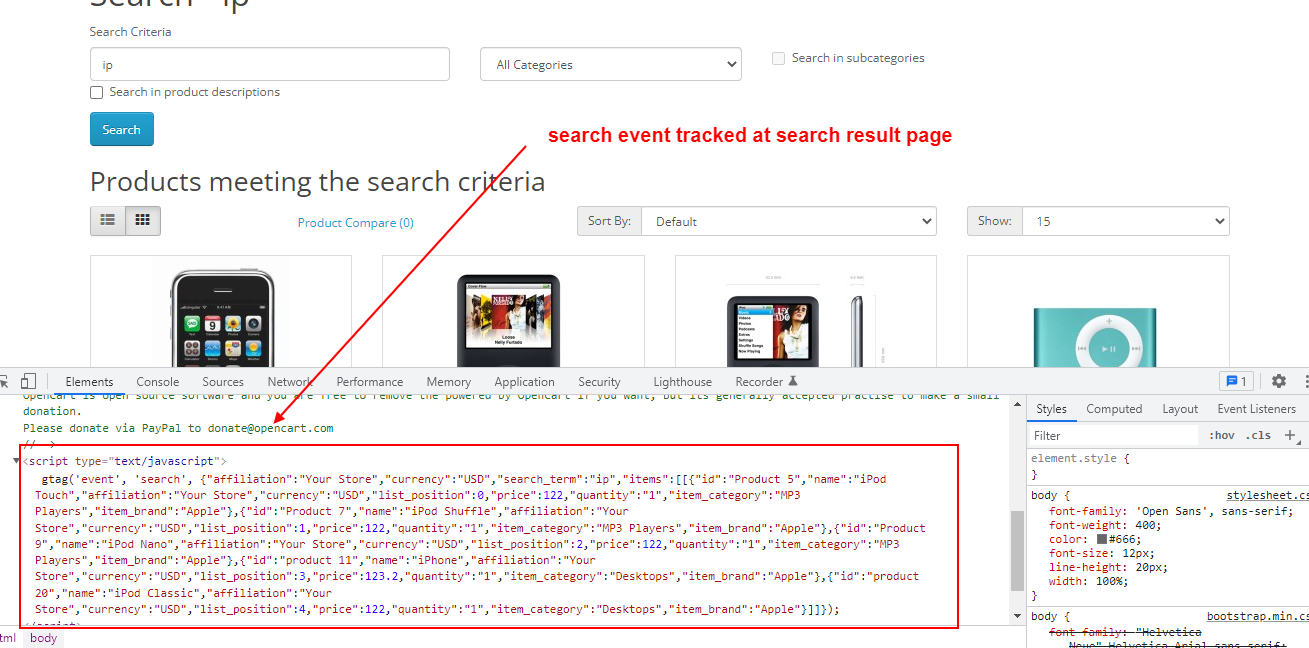Switch to list view layout

coord(108,220)
